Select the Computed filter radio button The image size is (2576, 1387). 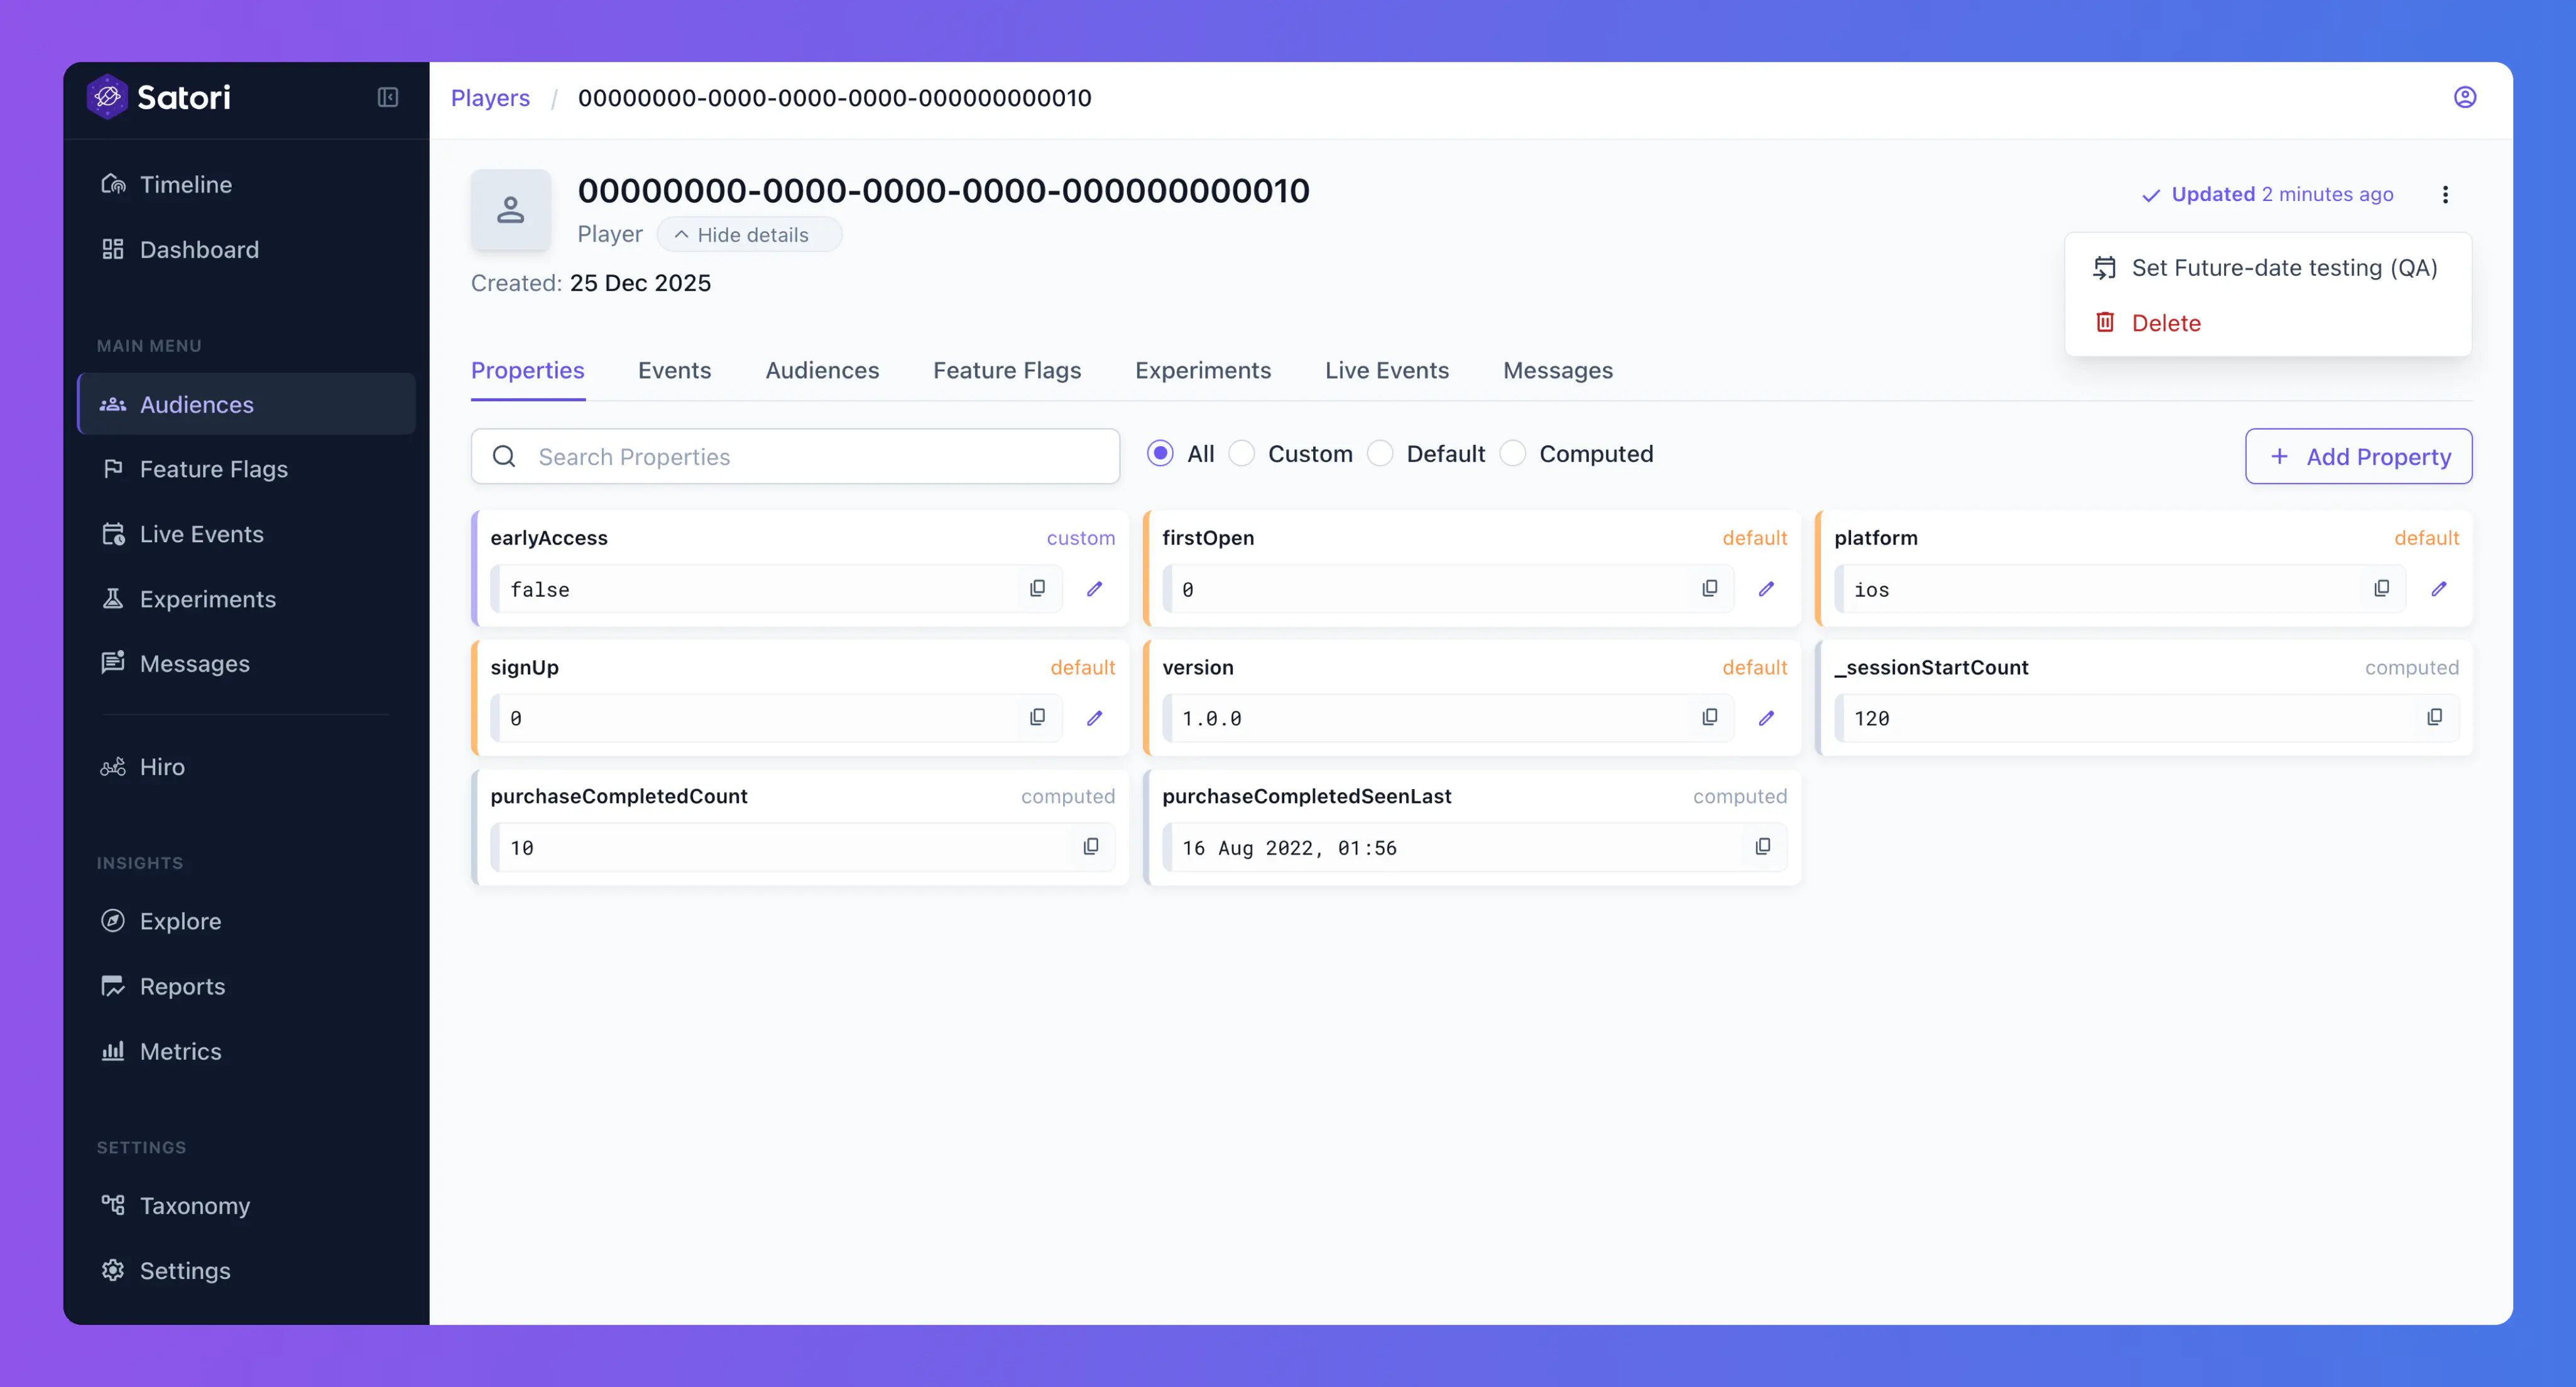tap(1513, 454)
